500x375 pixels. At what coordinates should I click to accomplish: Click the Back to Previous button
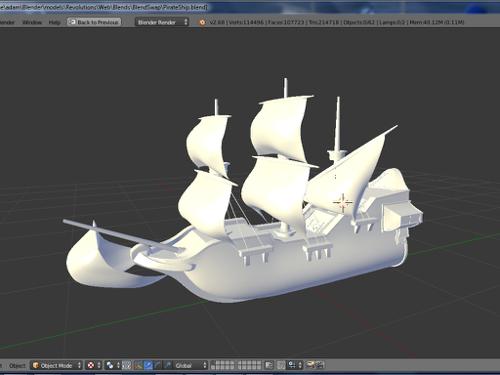(x=94, y=22)
